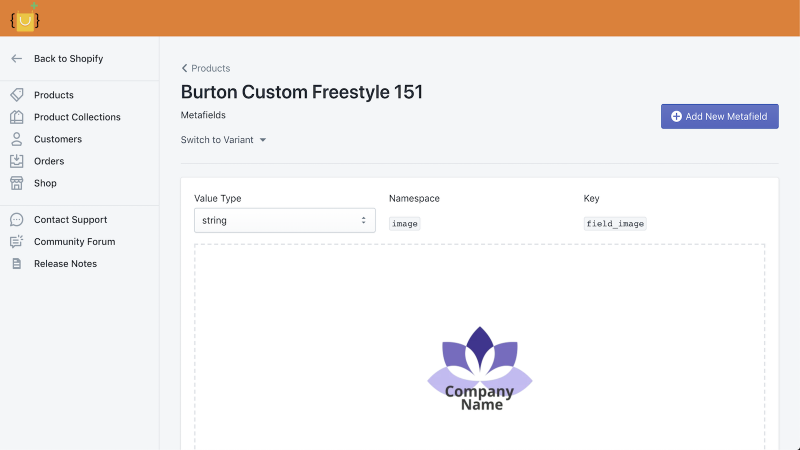Click Add New Metafield button
The width and height of the screenshot is (800, 450).
pos(719,116)
